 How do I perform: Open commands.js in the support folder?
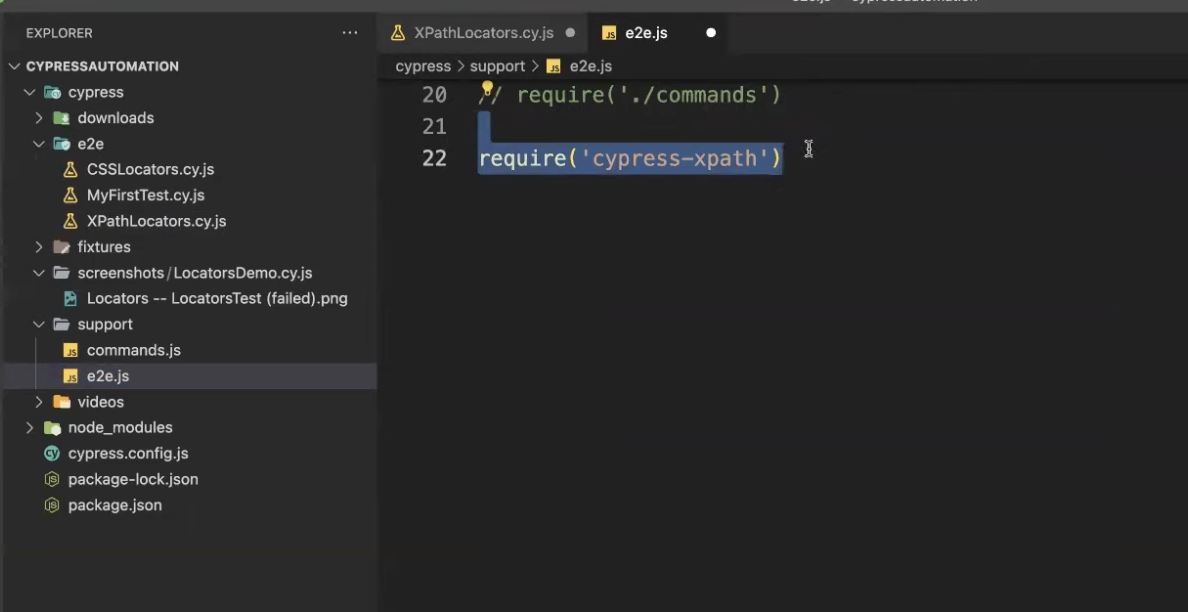pos(133,350)
